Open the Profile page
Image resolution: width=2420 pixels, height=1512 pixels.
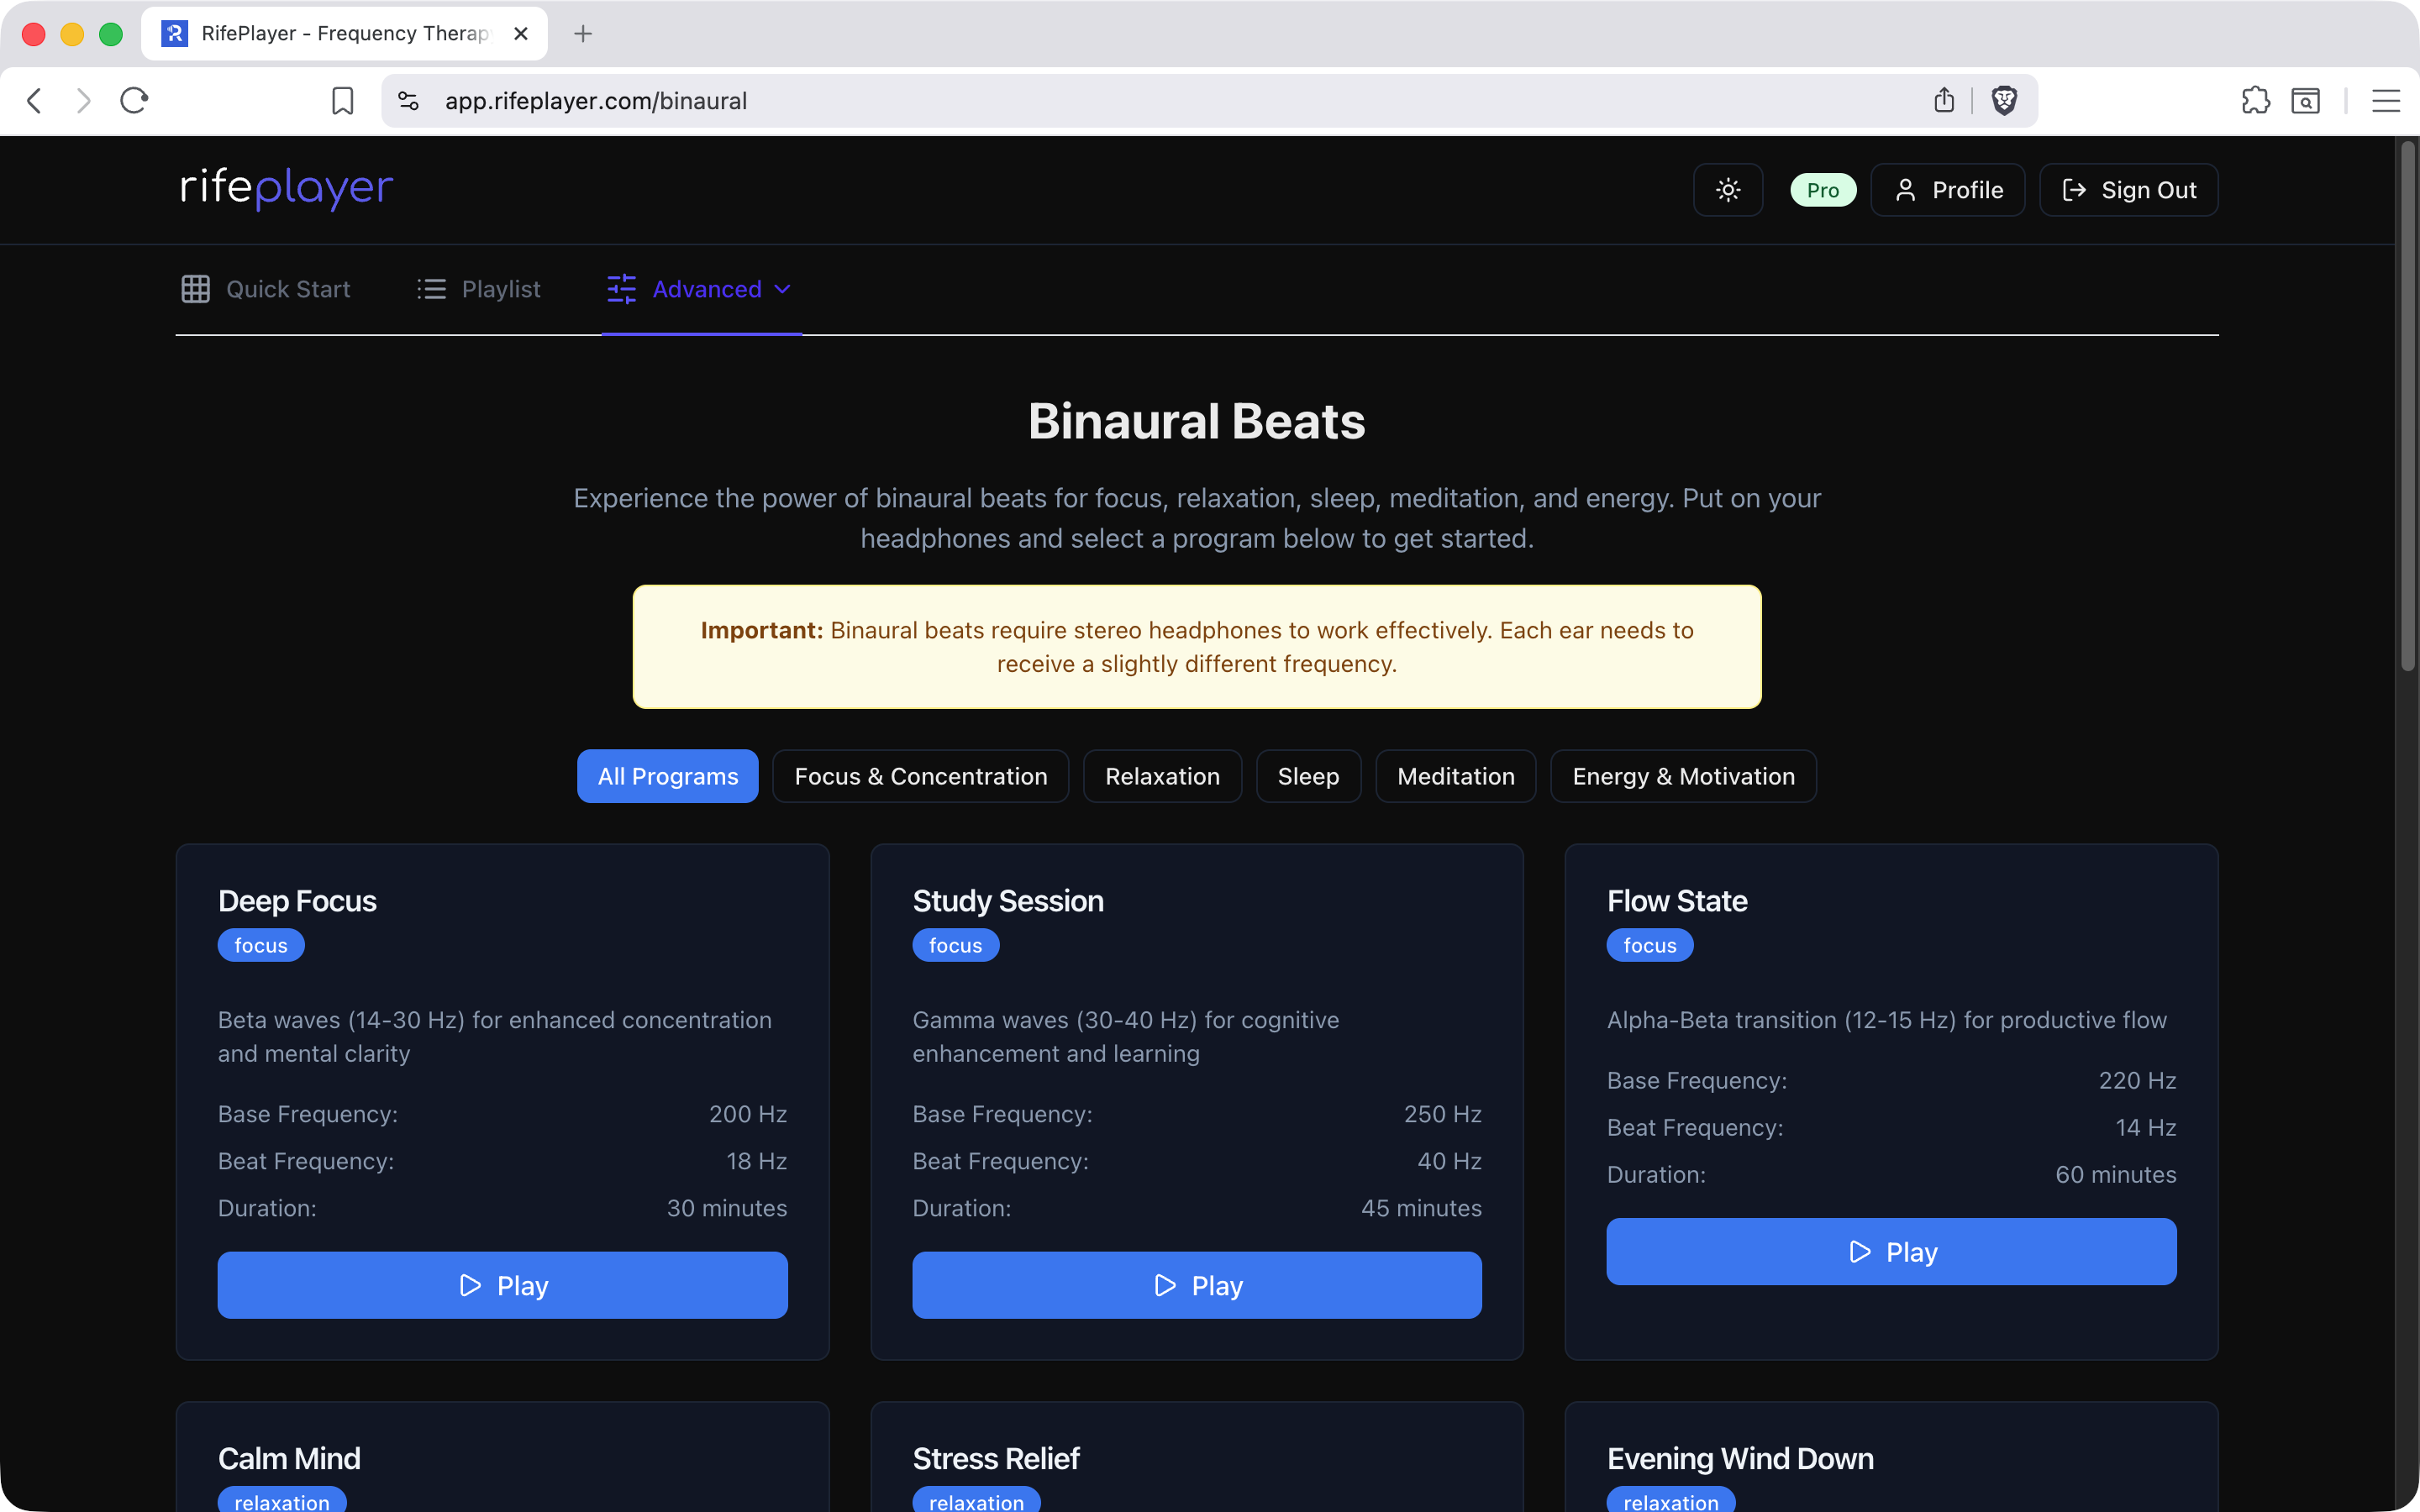tap(1948, 190)
